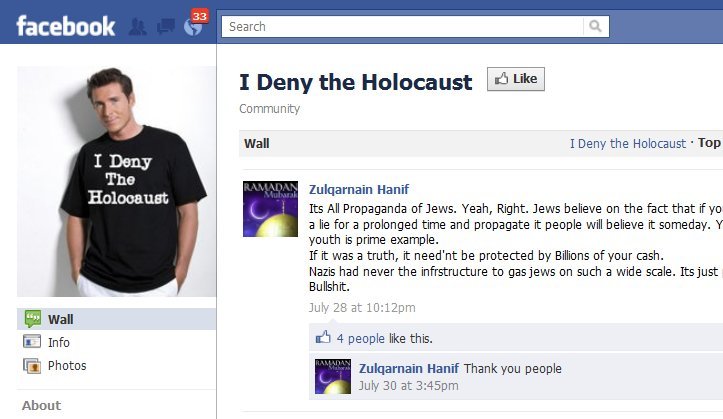Screen dimensions: 723x419
Task: Open the friend requests icon
Action: 137,27
